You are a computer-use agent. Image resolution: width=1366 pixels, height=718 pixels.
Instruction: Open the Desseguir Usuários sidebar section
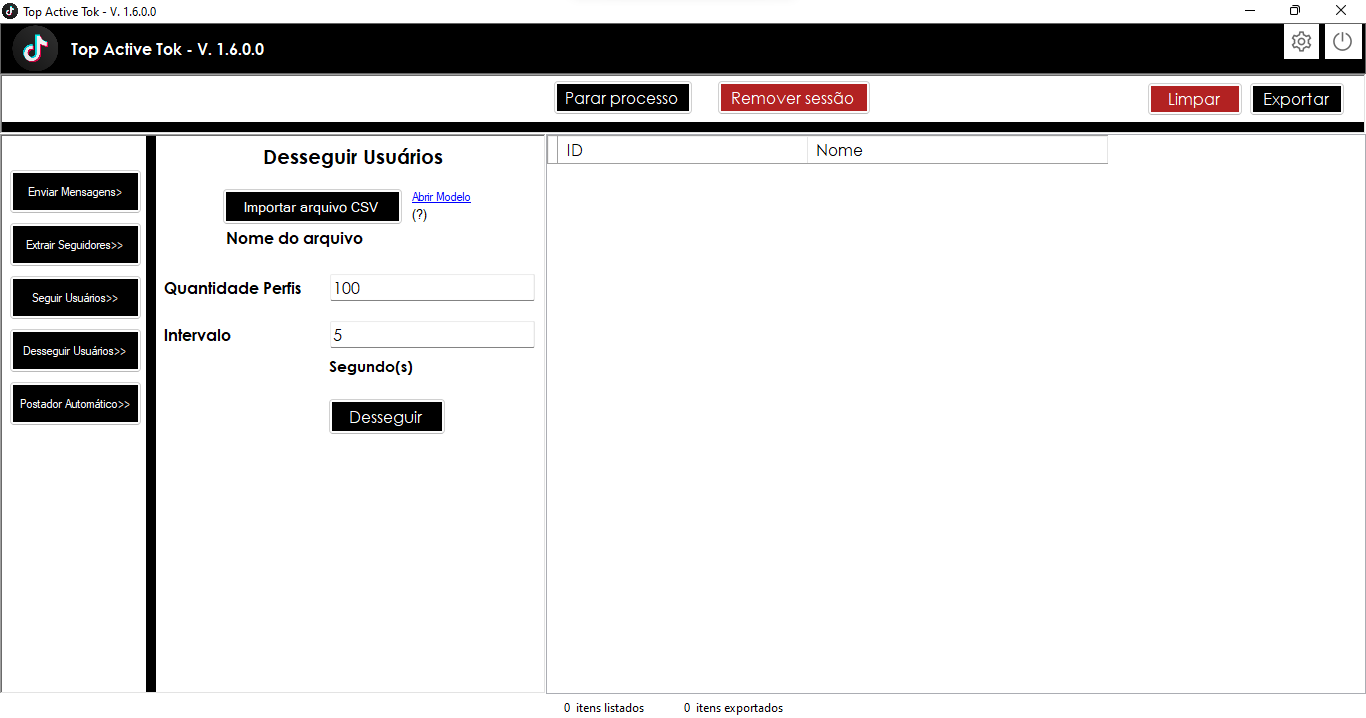pos(75,350)
